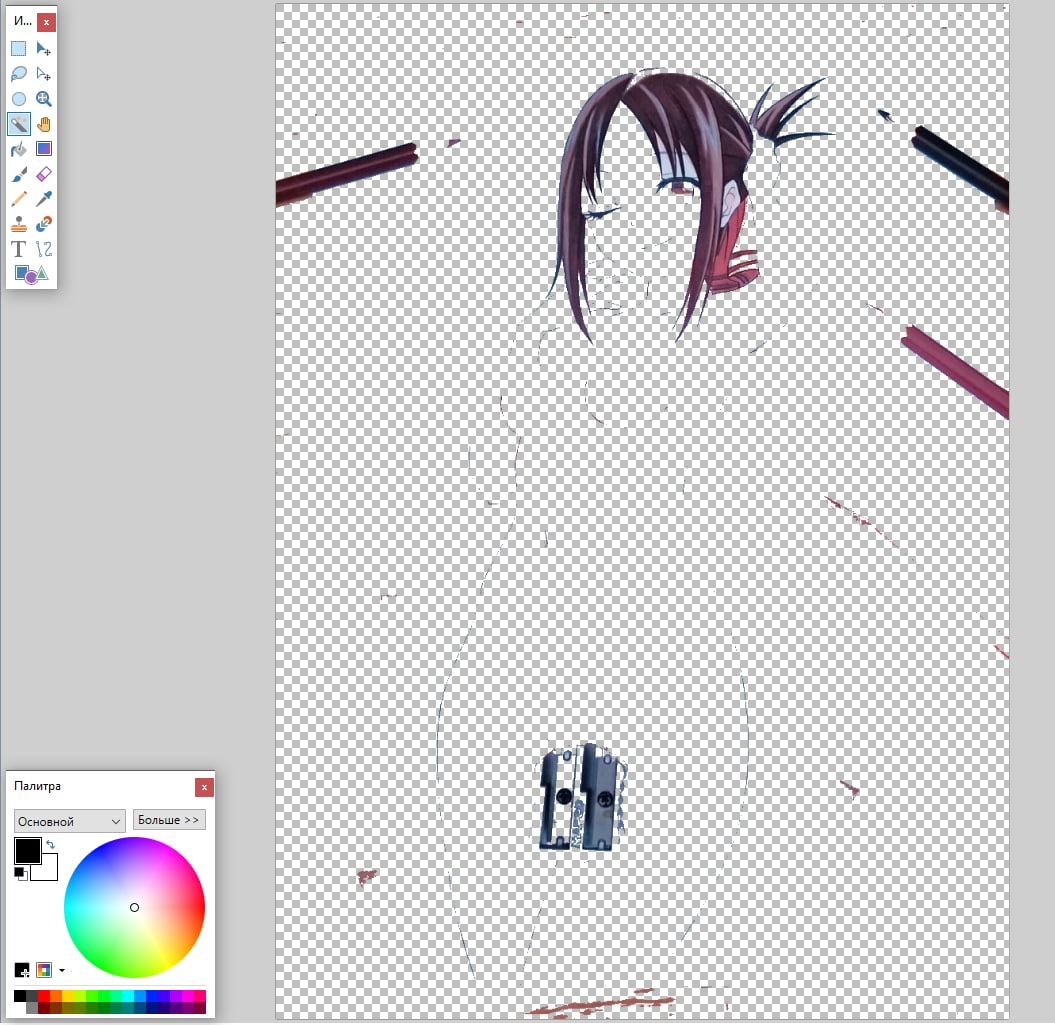Select the Ellipse Select tool

(x=19, y=99)
